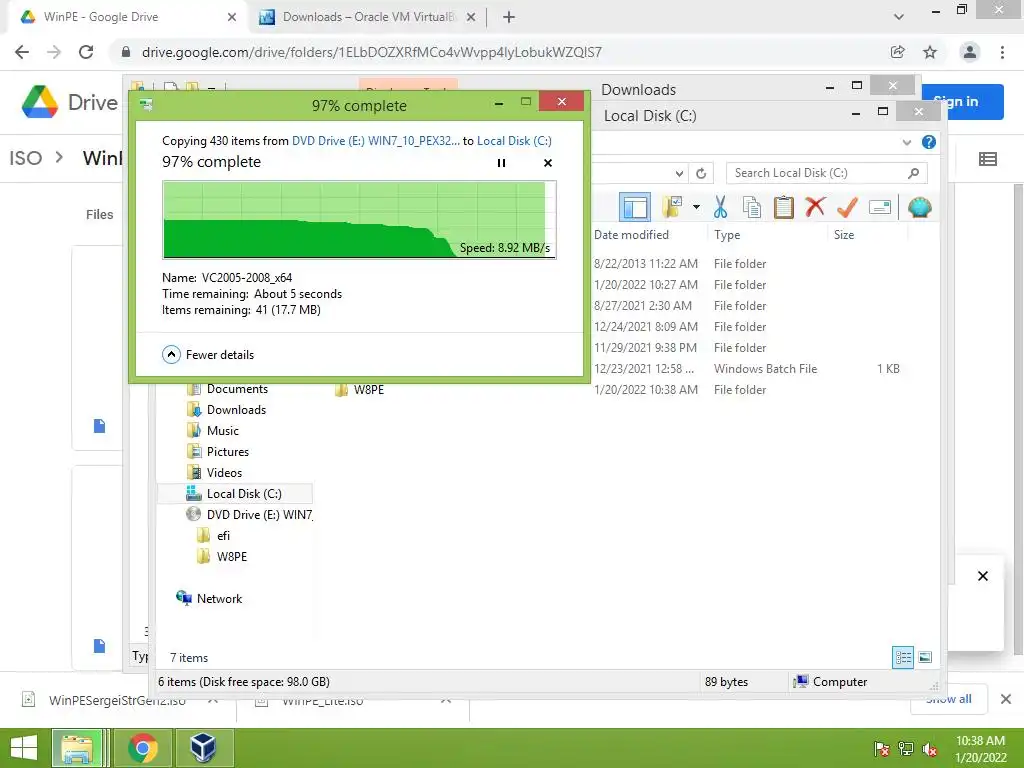Screen dimensions: 1024x768
Task: Go back in Chrome
Action: point(22,52)
